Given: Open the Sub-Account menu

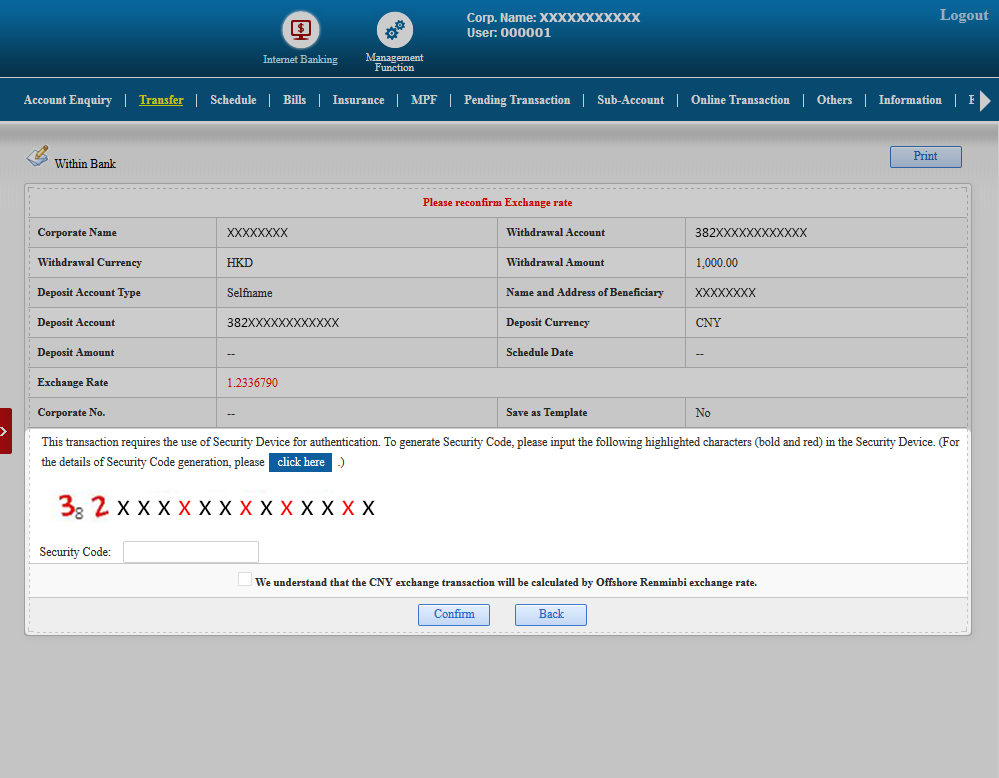Looking at the screenshot, I should pos(630,100).
